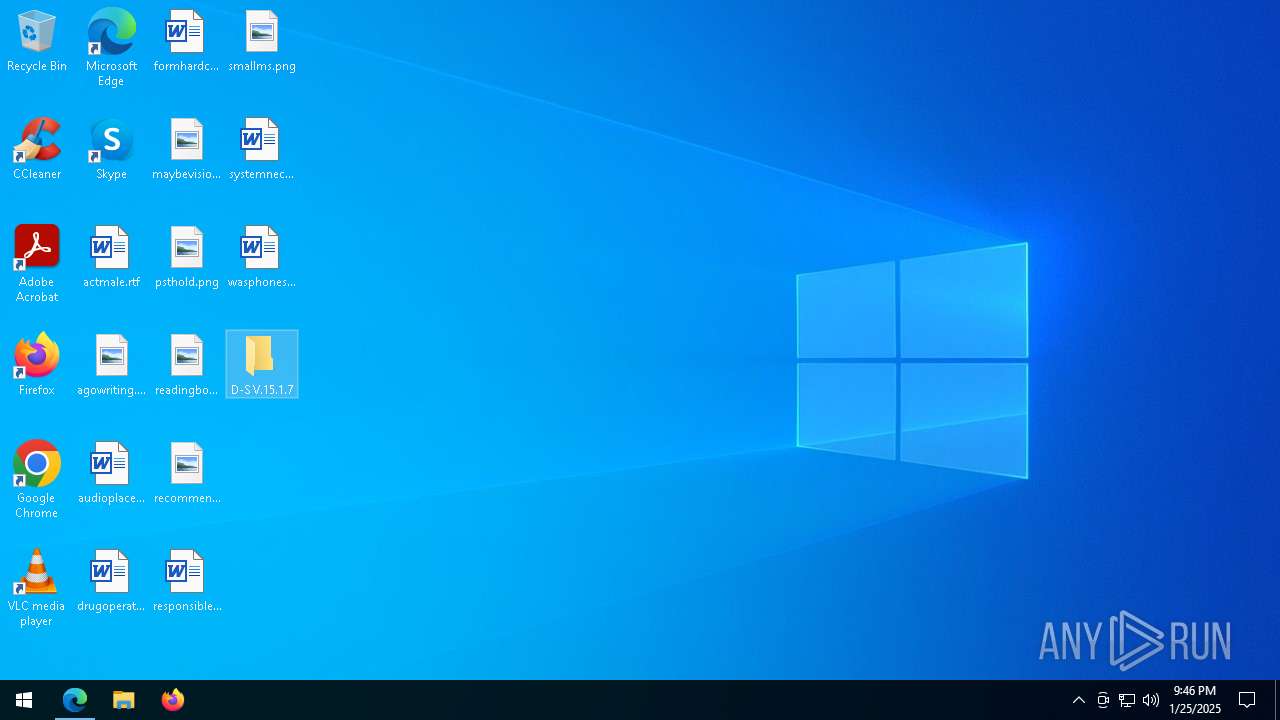The height and width of the screenshot is (720, 1280).
Task: Select the readingbo... image file
Action: click(186, 366)
